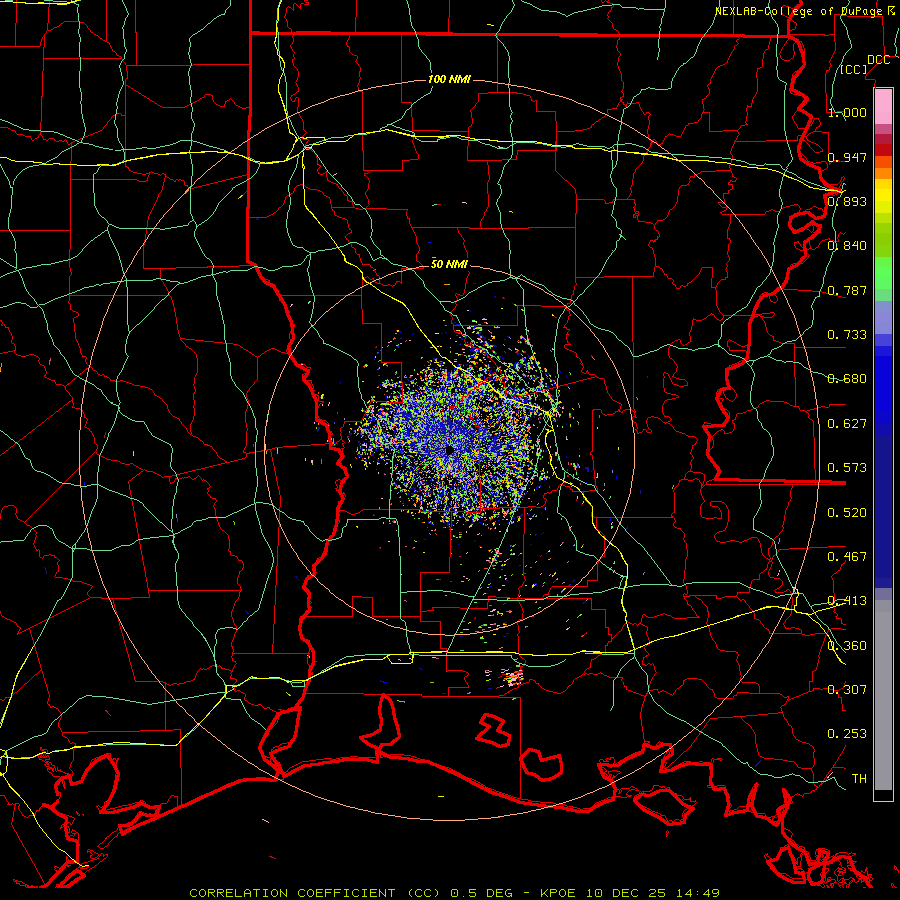Click the 100 NMI range ring label
Viewport: 900px width, 900px height.
click(449, 79)
